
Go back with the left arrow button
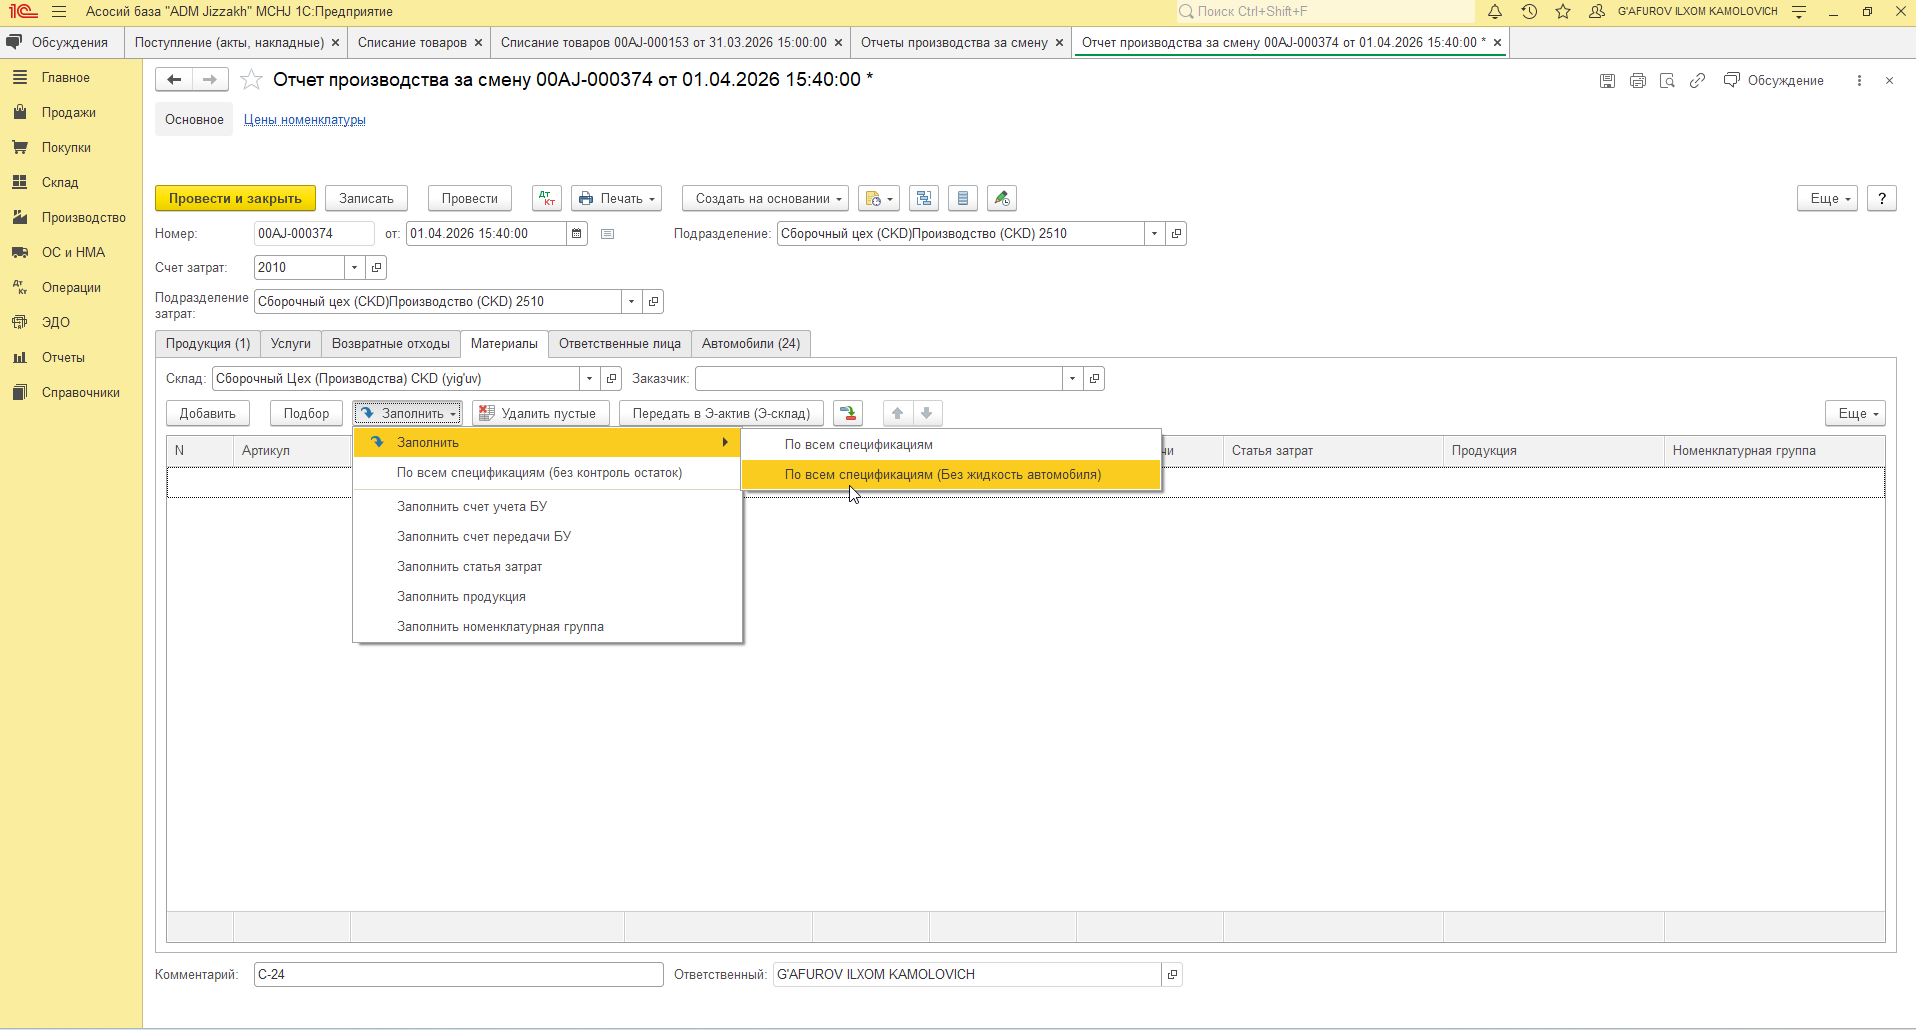[x=174, y=80]
